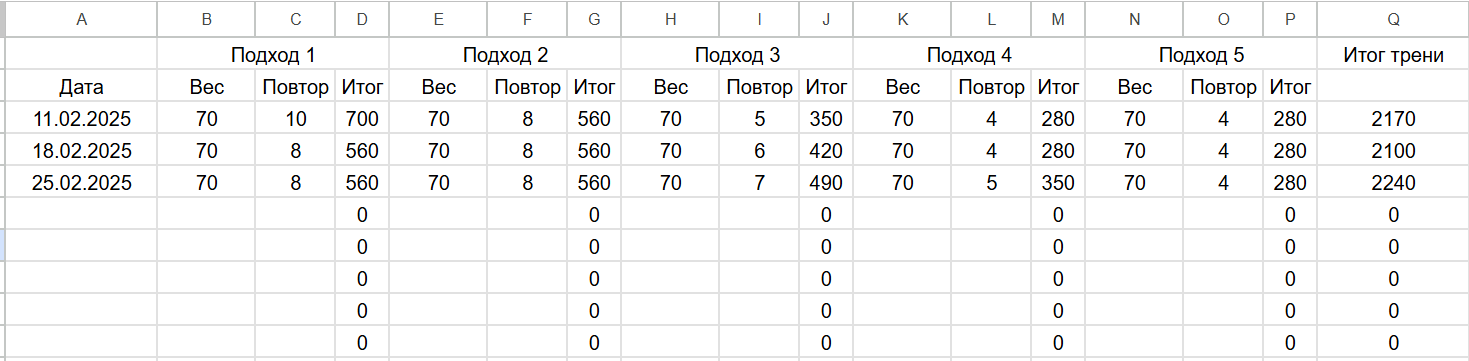This screenshot has width=1469, height=361.
Task: Select the date cell 25.02.2025
Action: 81,183
